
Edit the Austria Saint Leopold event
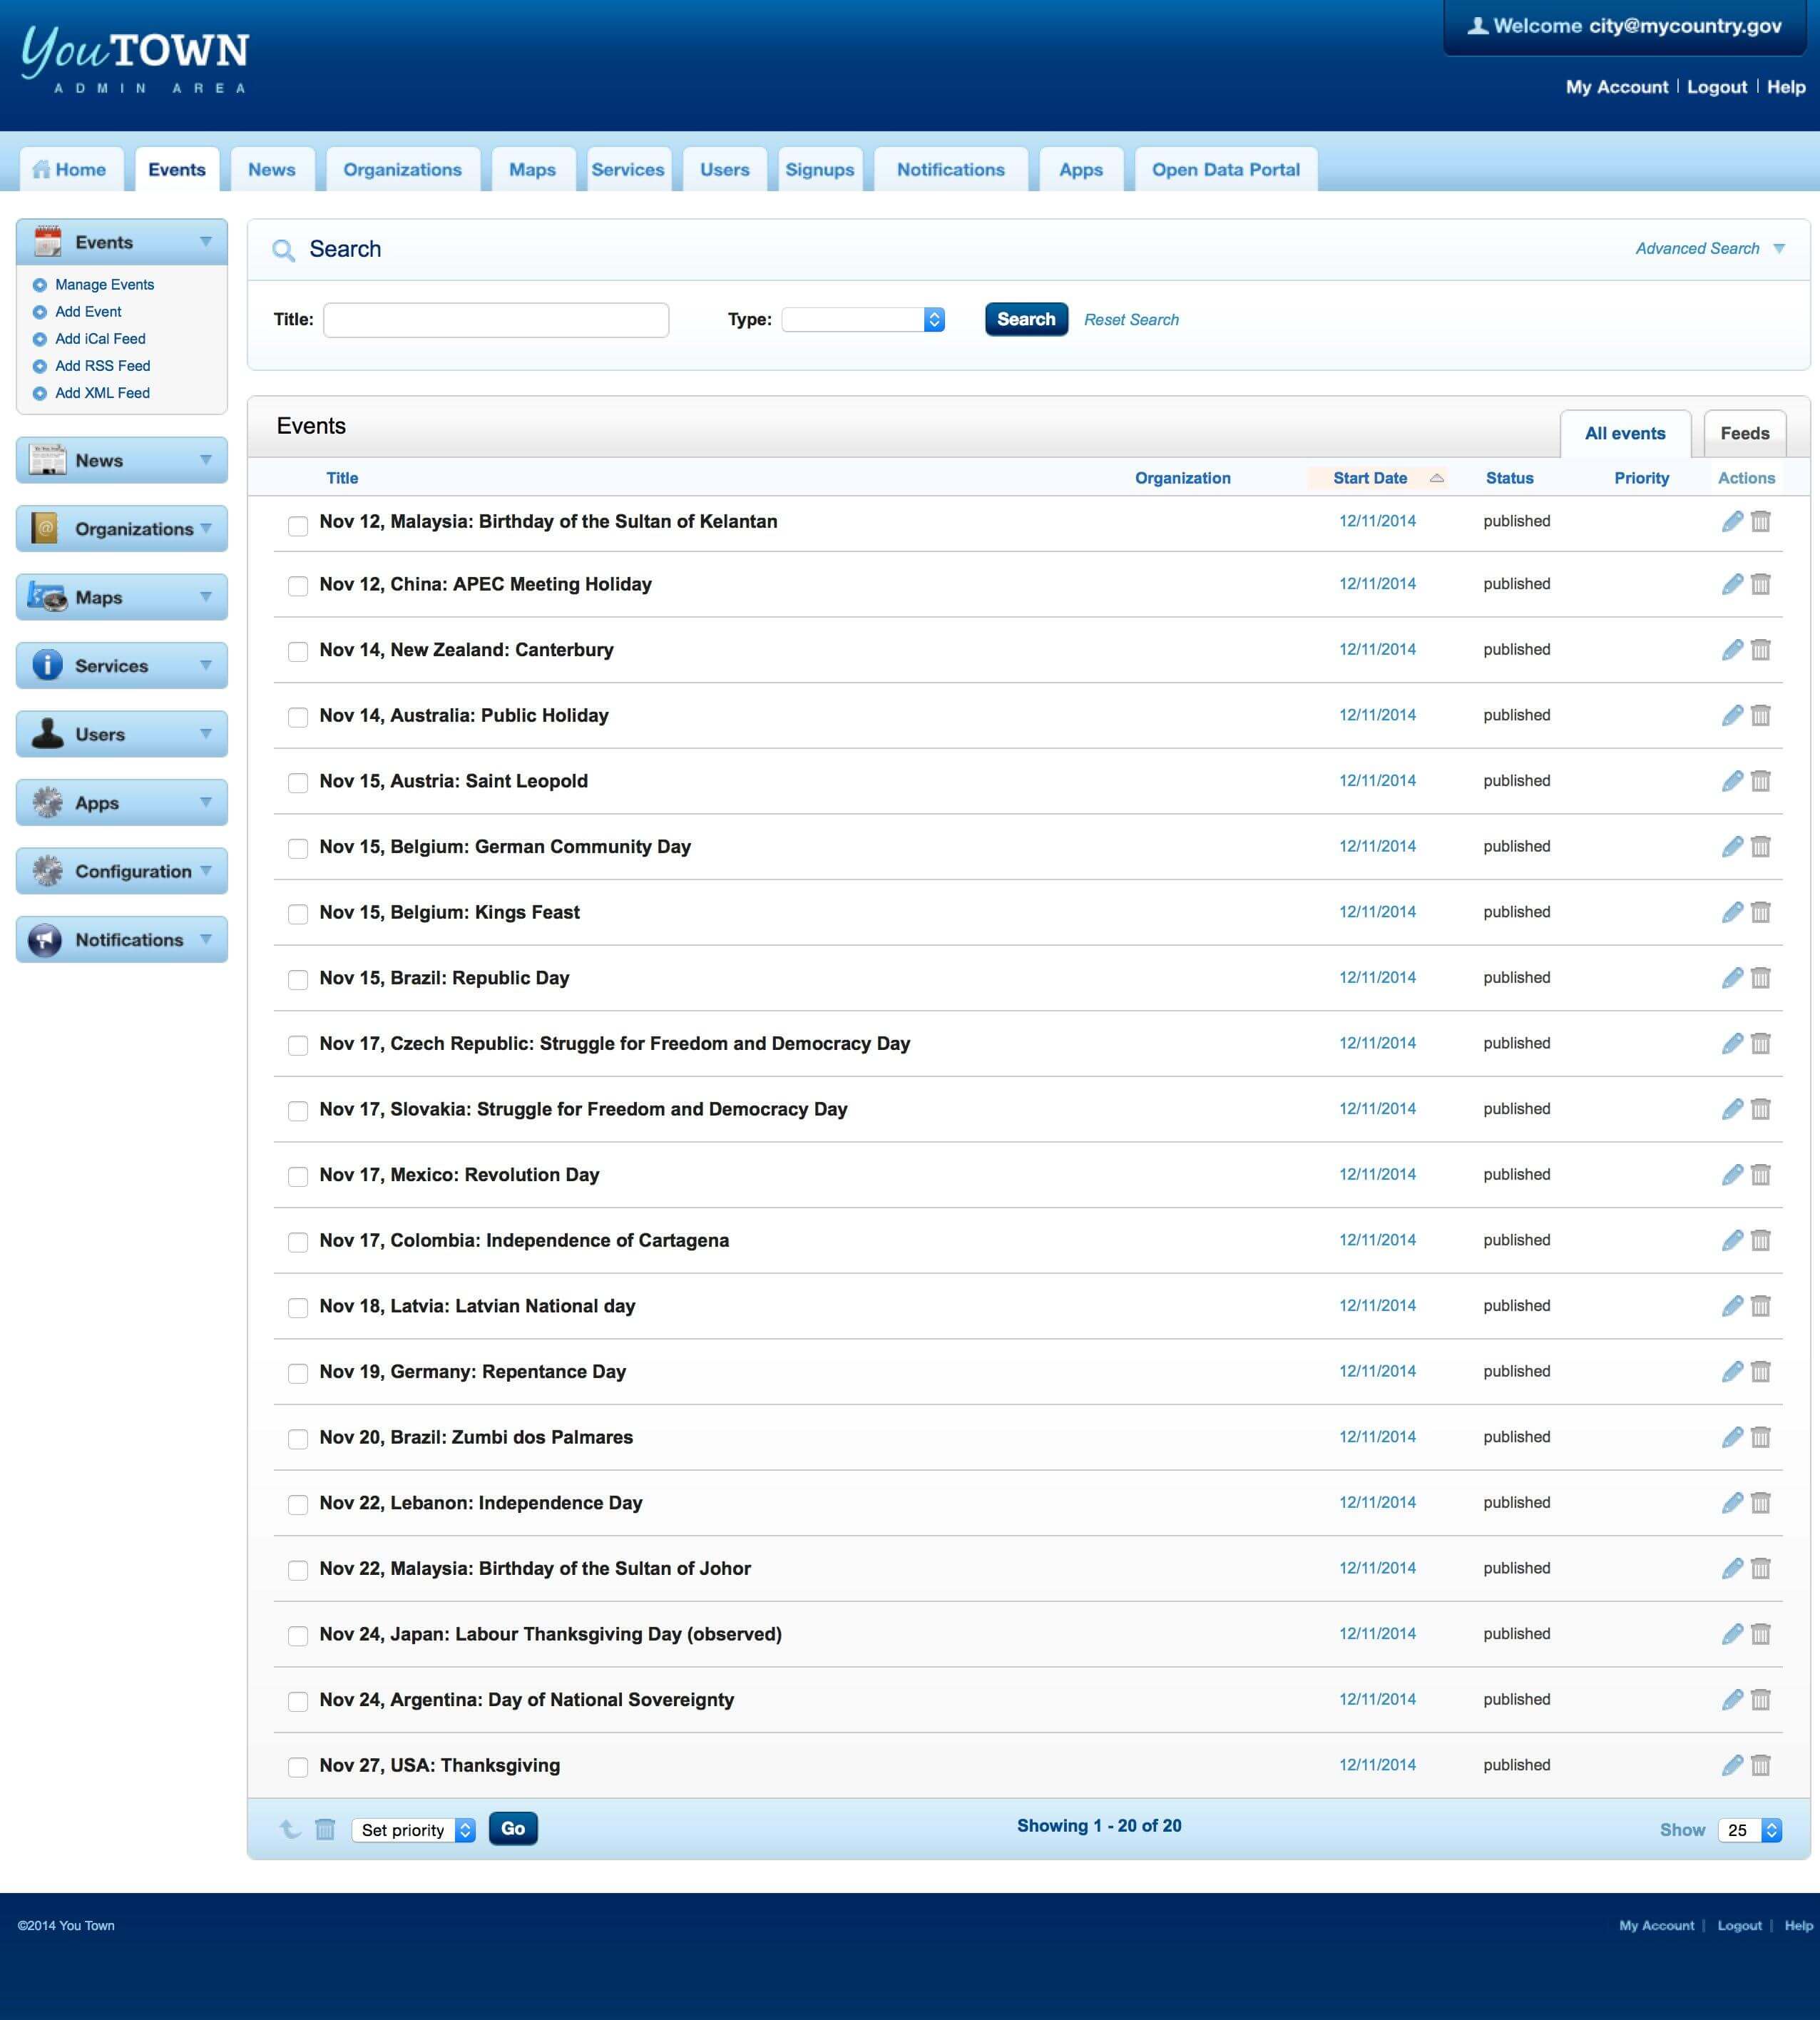1732,781
